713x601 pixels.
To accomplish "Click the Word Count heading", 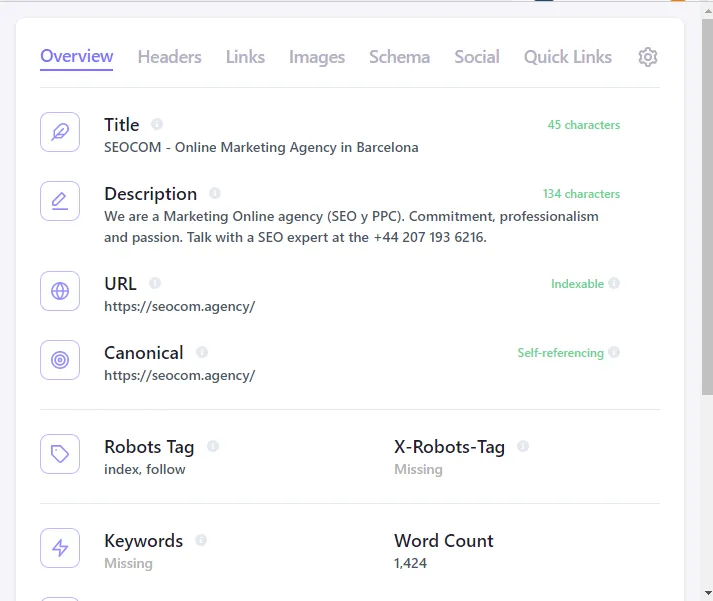I will [x=444, y=541].
